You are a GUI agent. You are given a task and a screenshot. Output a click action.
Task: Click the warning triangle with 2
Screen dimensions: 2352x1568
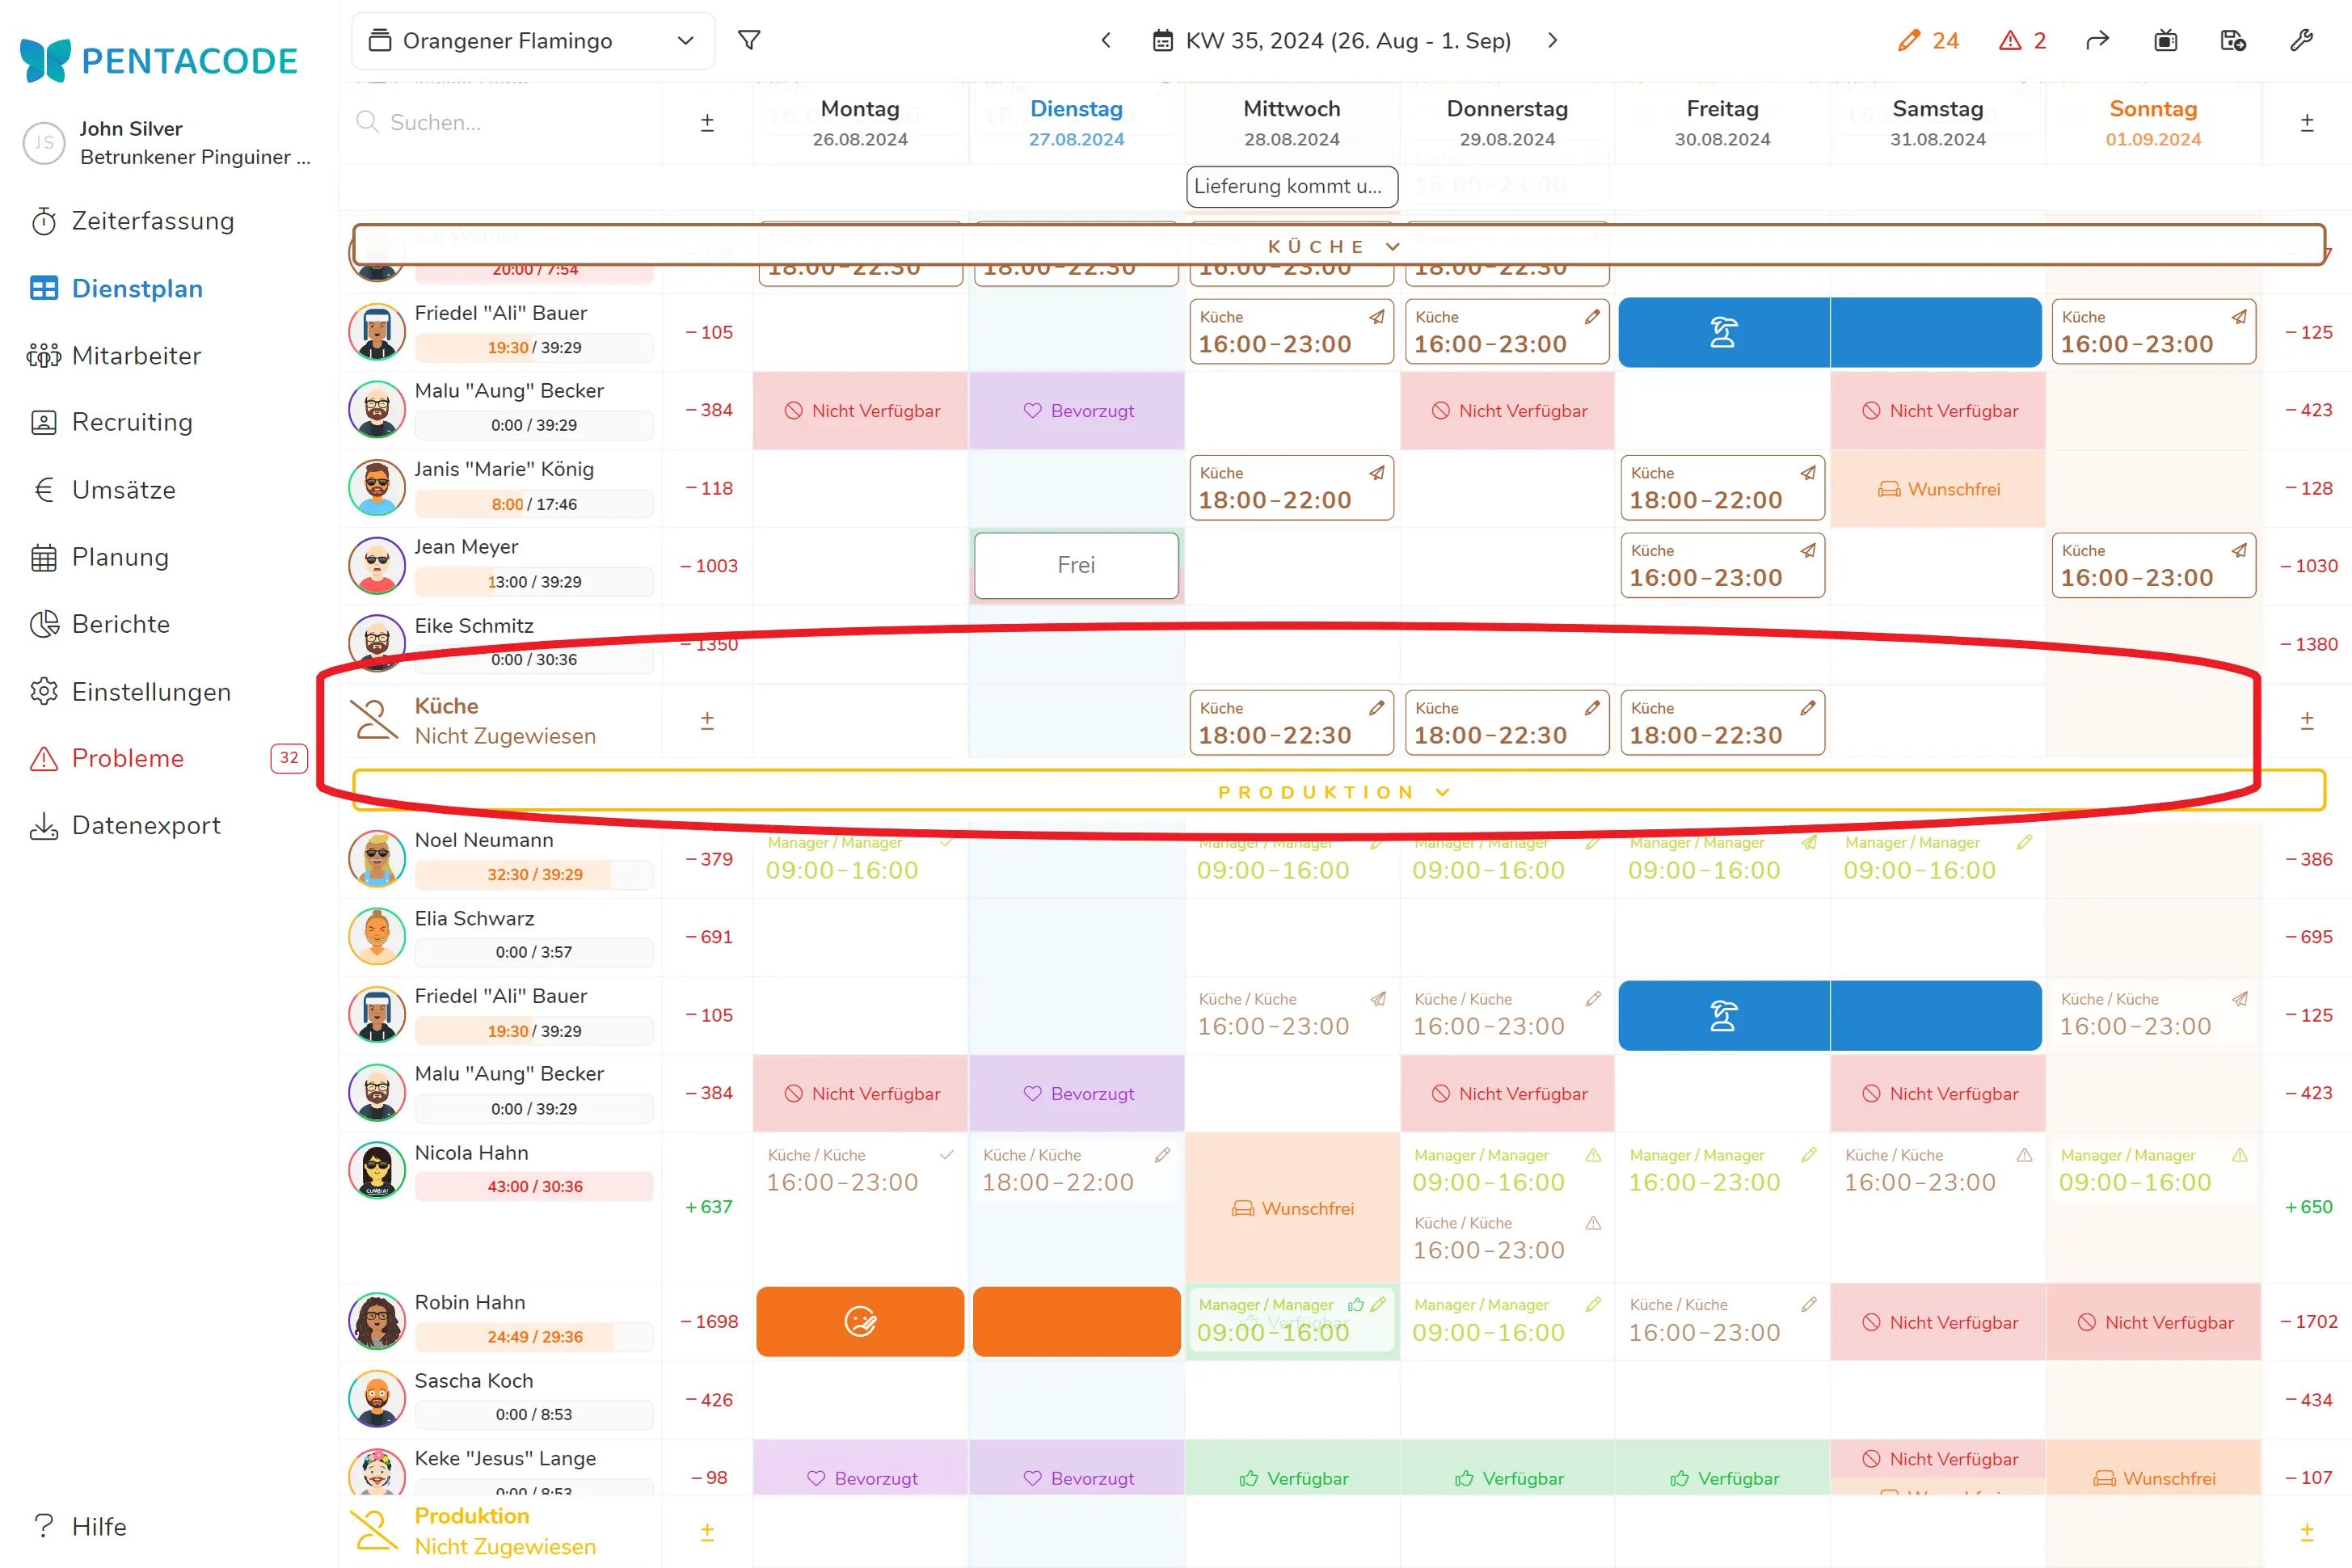tap(2022, 40)
